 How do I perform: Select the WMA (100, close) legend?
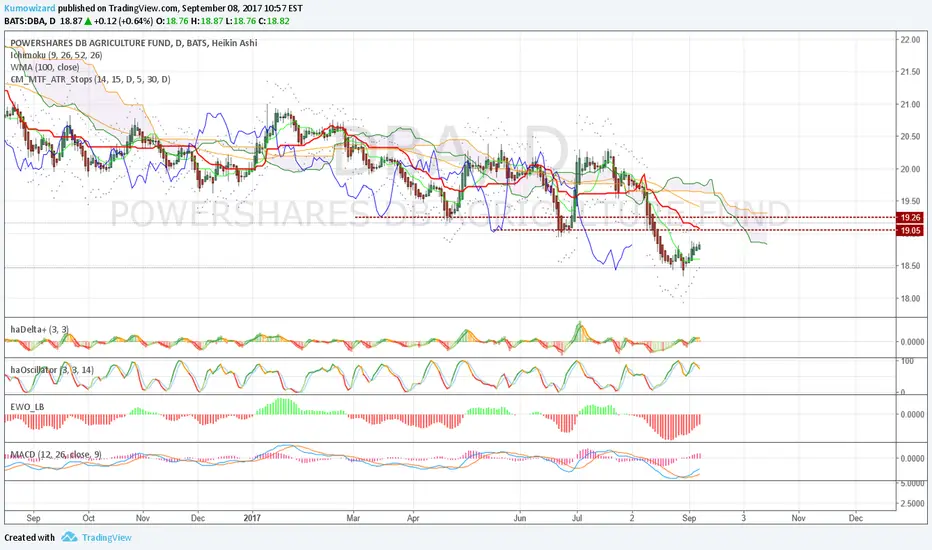tap(45, 67)
